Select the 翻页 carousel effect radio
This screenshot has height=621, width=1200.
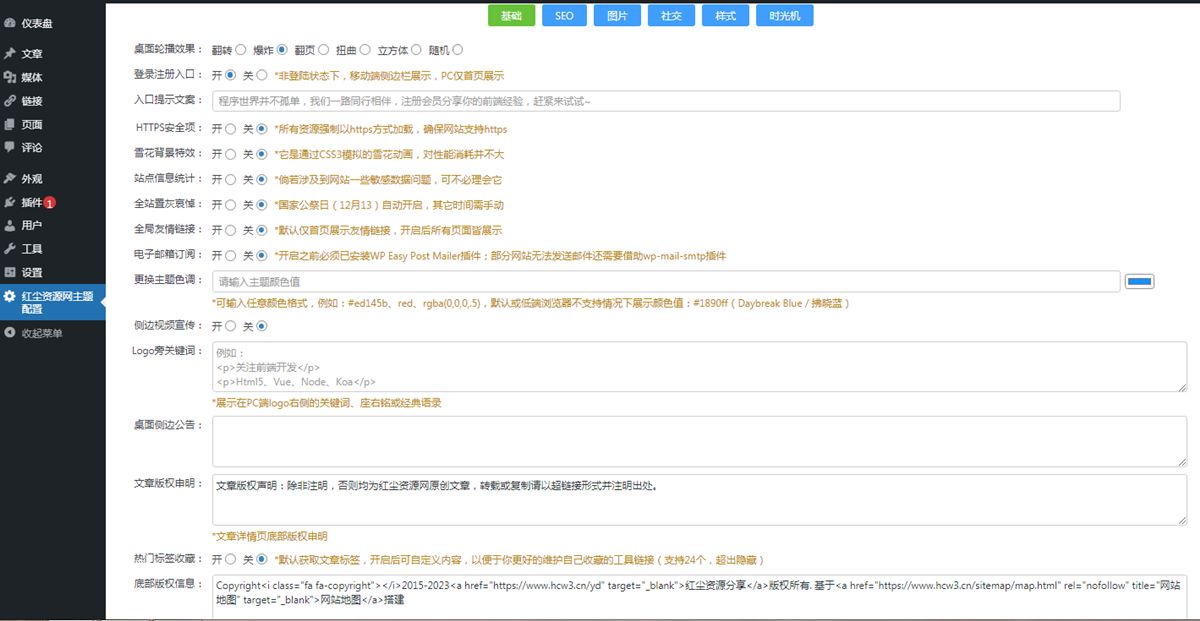tap(324, 50)
